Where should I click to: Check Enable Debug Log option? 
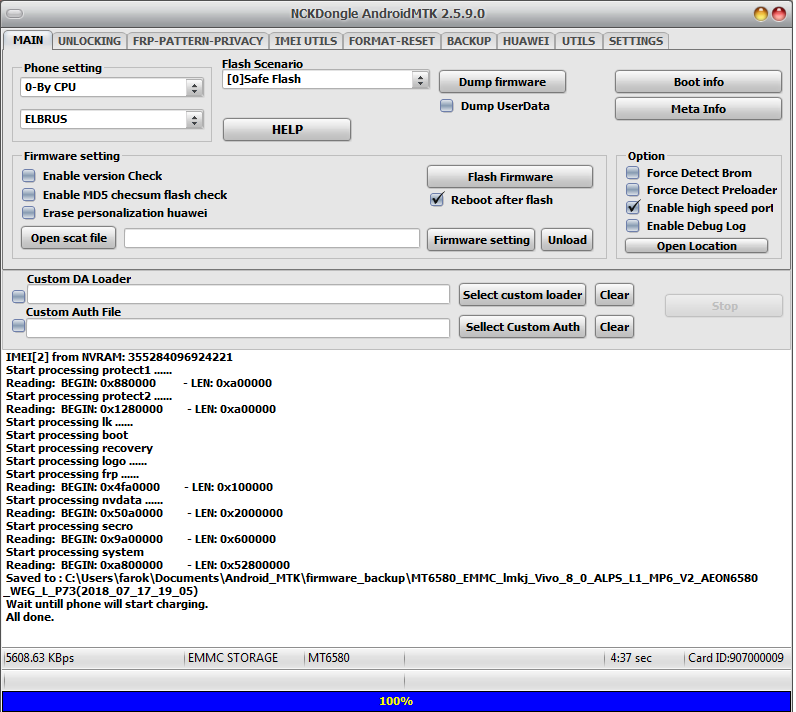[633, 225]
